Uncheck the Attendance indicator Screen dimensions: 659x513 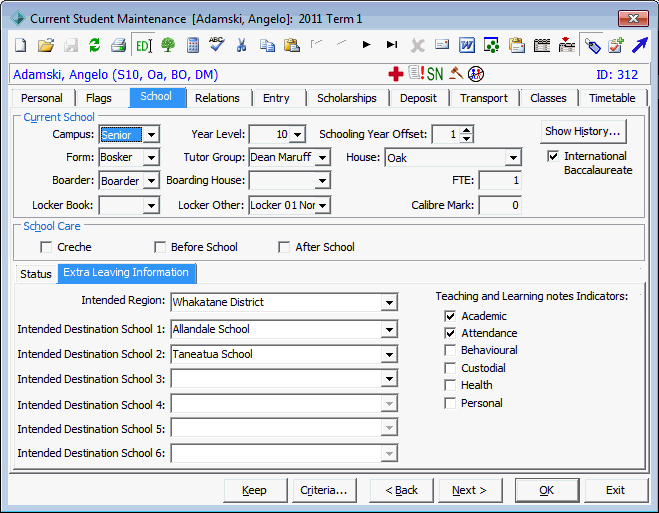450,333
